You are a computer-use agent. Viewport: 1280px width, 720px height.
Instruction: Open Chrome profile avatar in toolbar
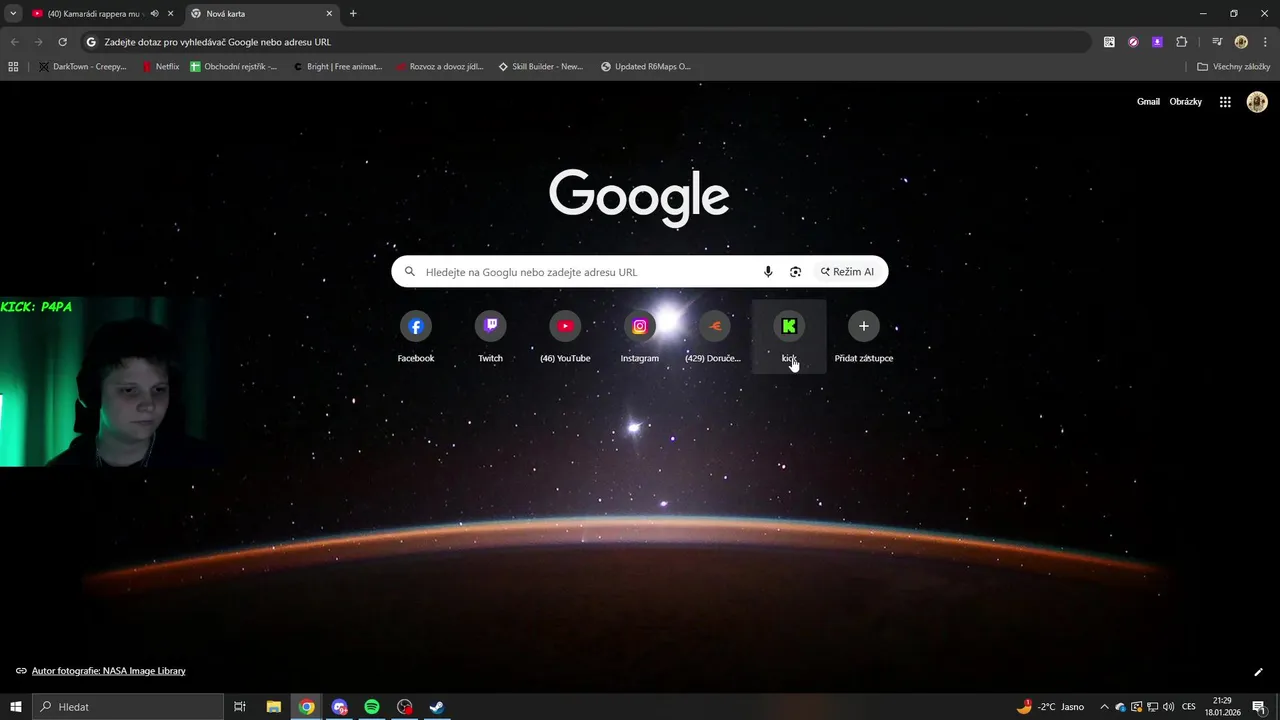(1241, 42)
